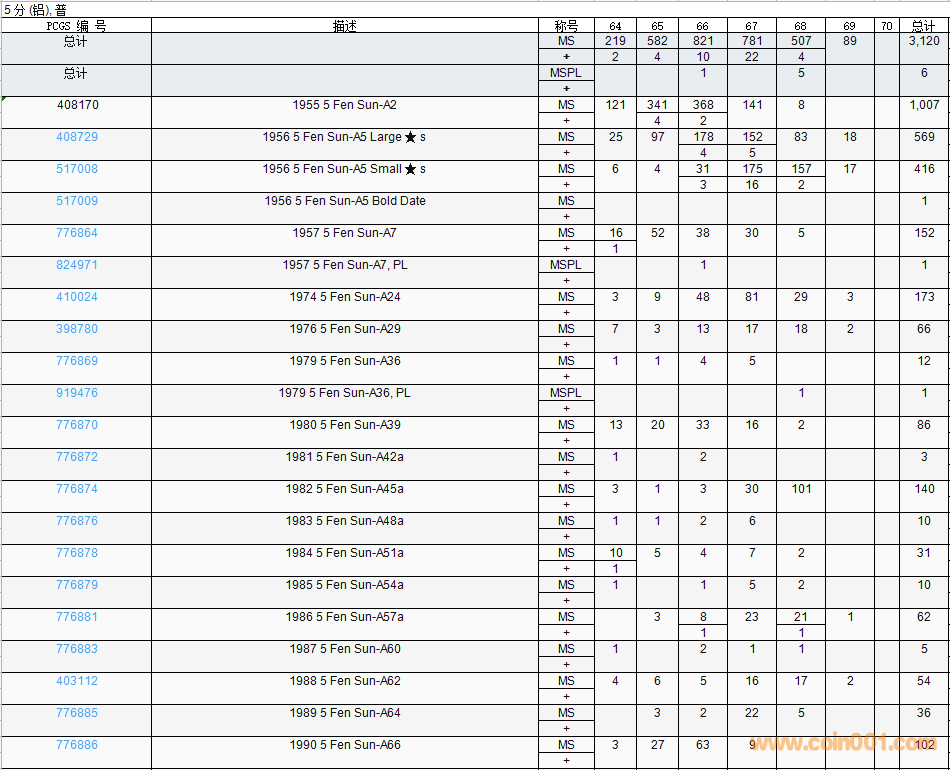Open link 517009 for Bold Date variety
Screen dimensions: 950x770
pos(77,201)
